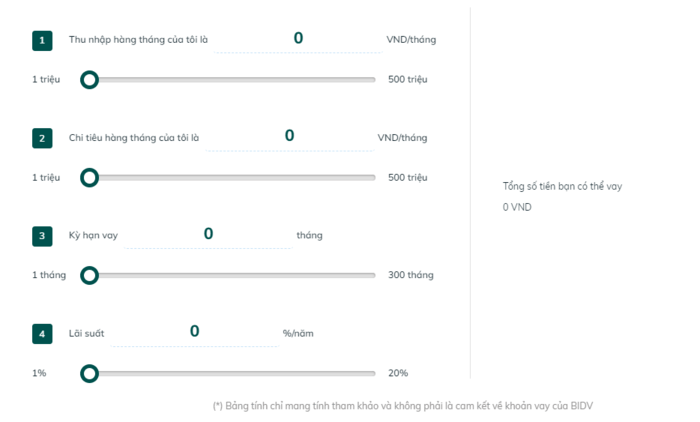700x422 pixels.
Task: Set the loan term slider to 300 tháng end
Action: tap(373, 275)
